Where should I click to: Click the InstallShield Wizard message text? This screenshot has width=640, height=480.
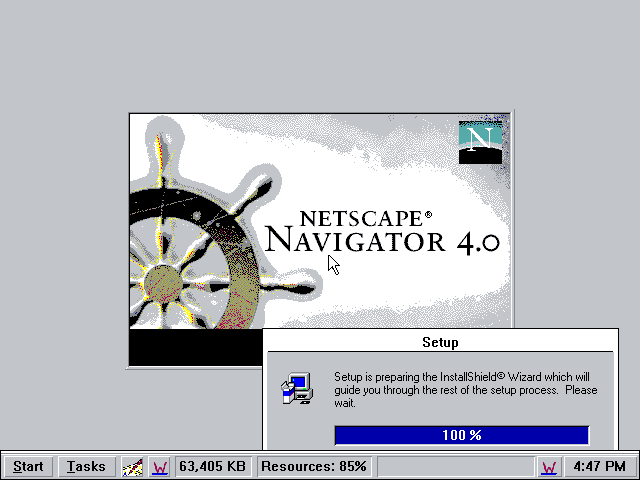coord(466,390)
